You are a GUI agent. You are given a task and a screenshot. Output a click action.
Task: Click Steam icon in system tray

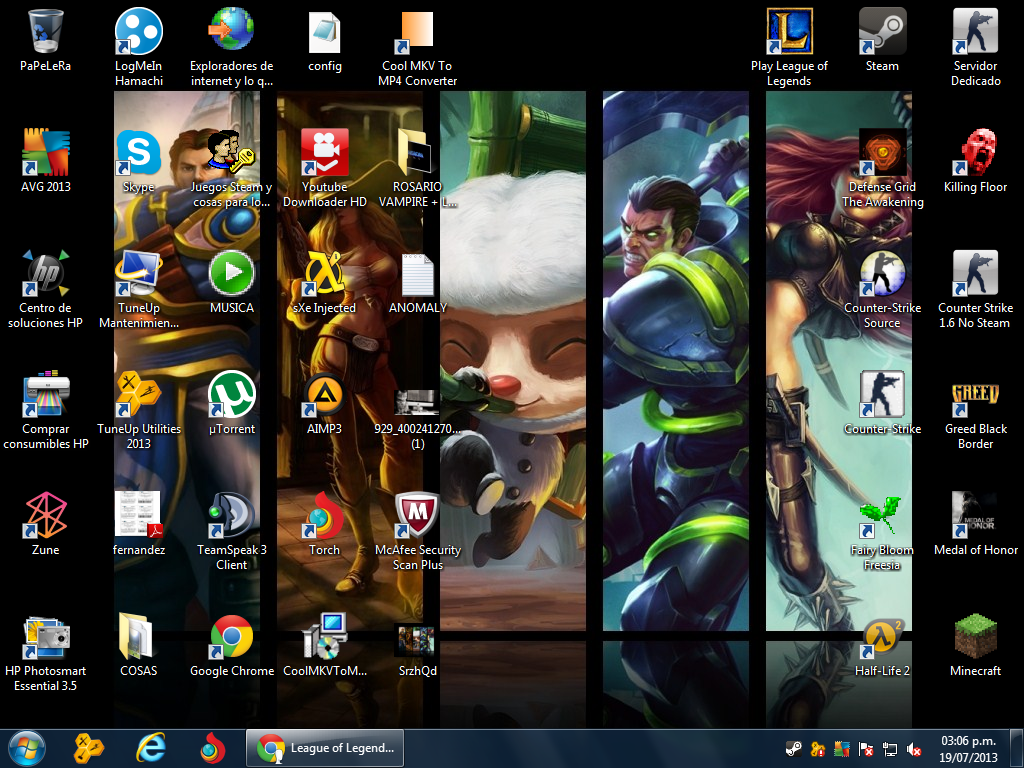coord(793,749)
